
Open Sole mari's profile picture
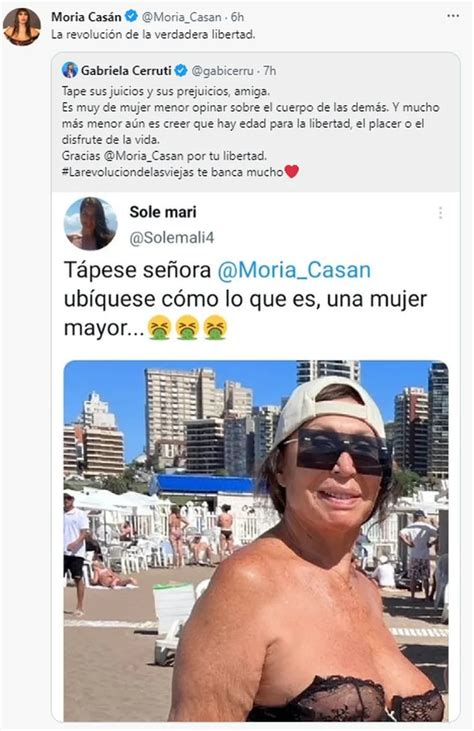90,224
